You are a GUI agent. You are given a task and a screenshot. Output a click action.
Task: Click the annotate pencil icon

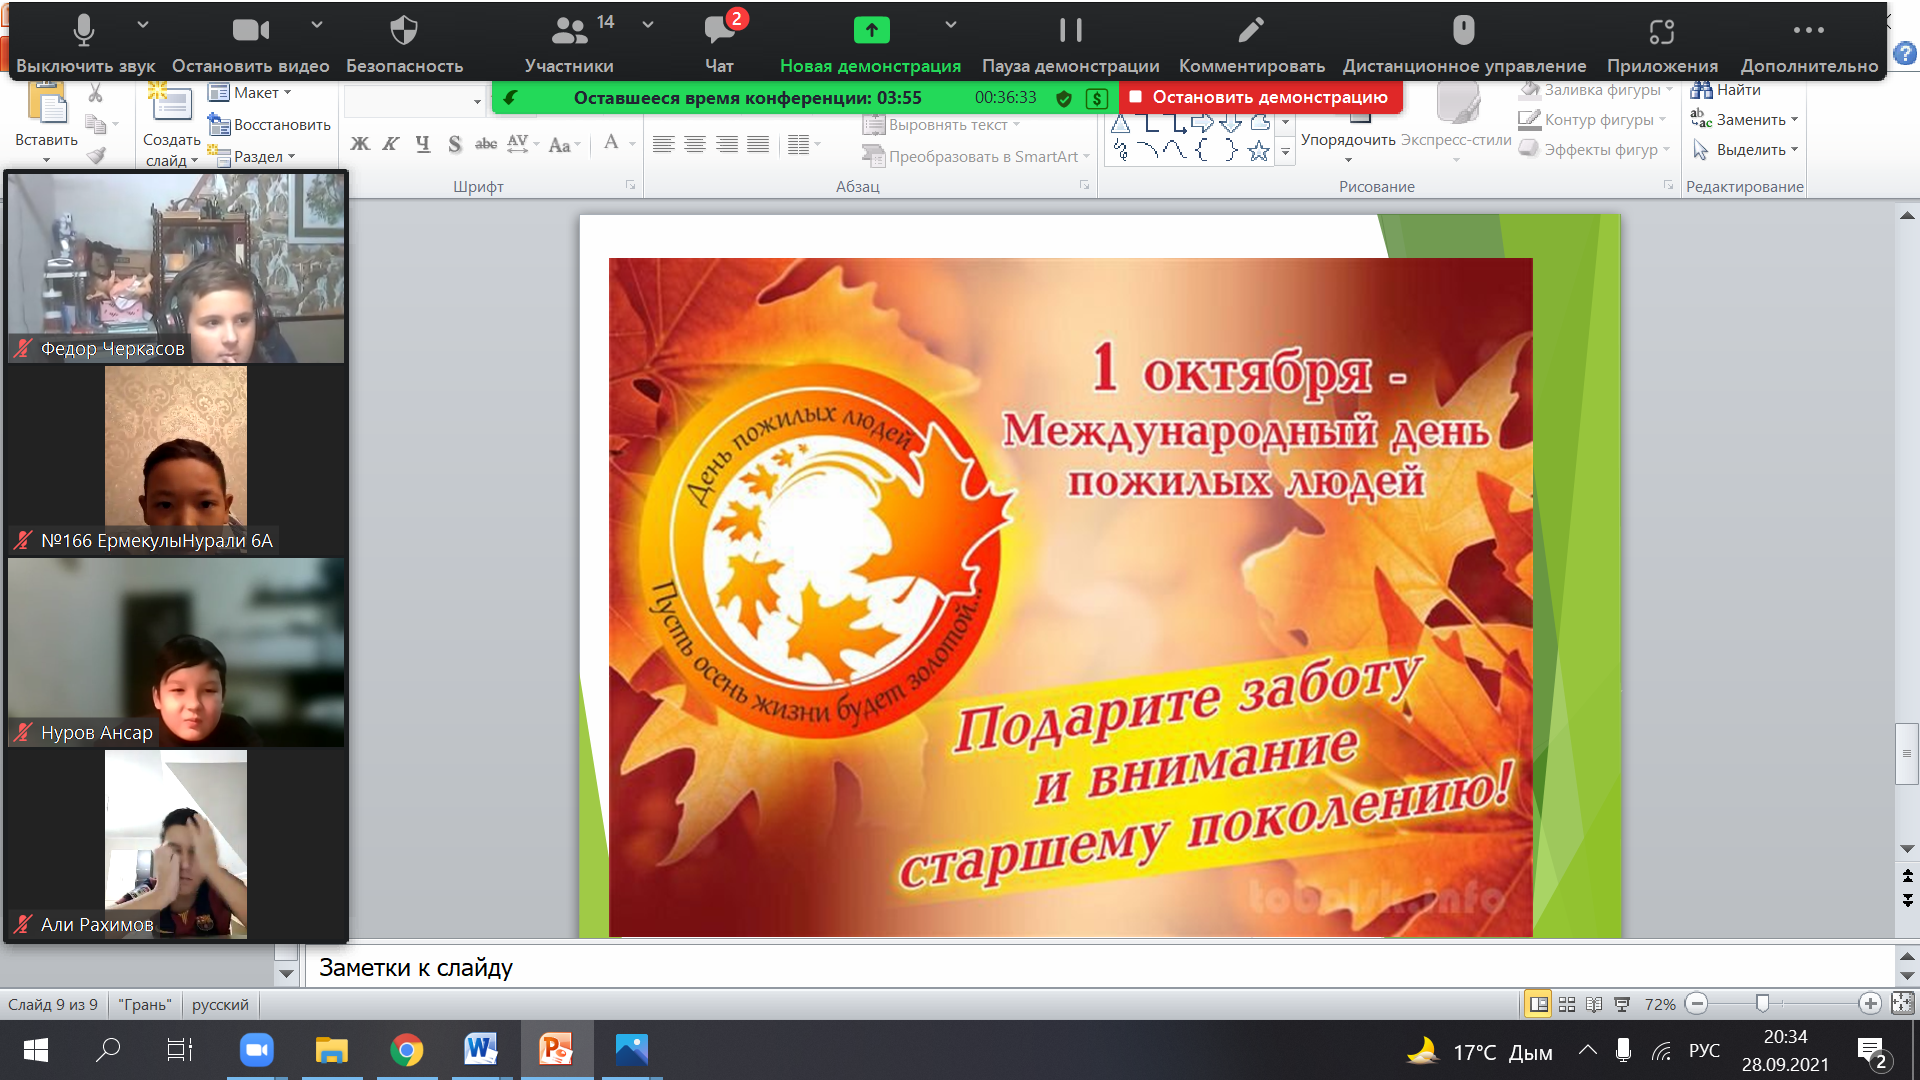1251,31
